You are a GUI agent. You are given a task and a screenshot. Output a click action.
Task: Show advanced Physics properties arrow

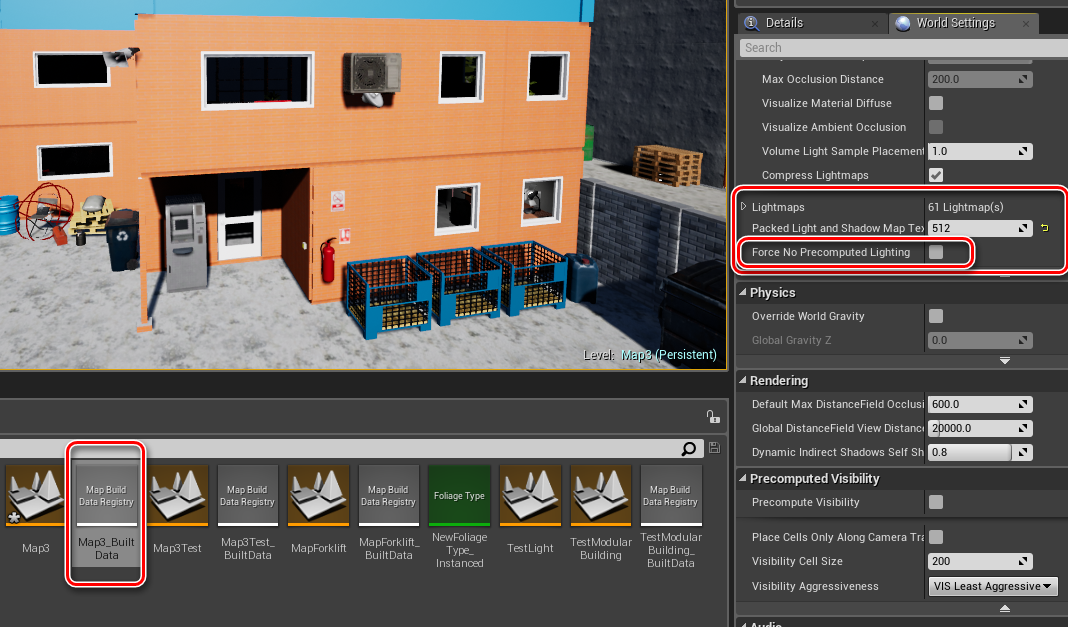1005,360
